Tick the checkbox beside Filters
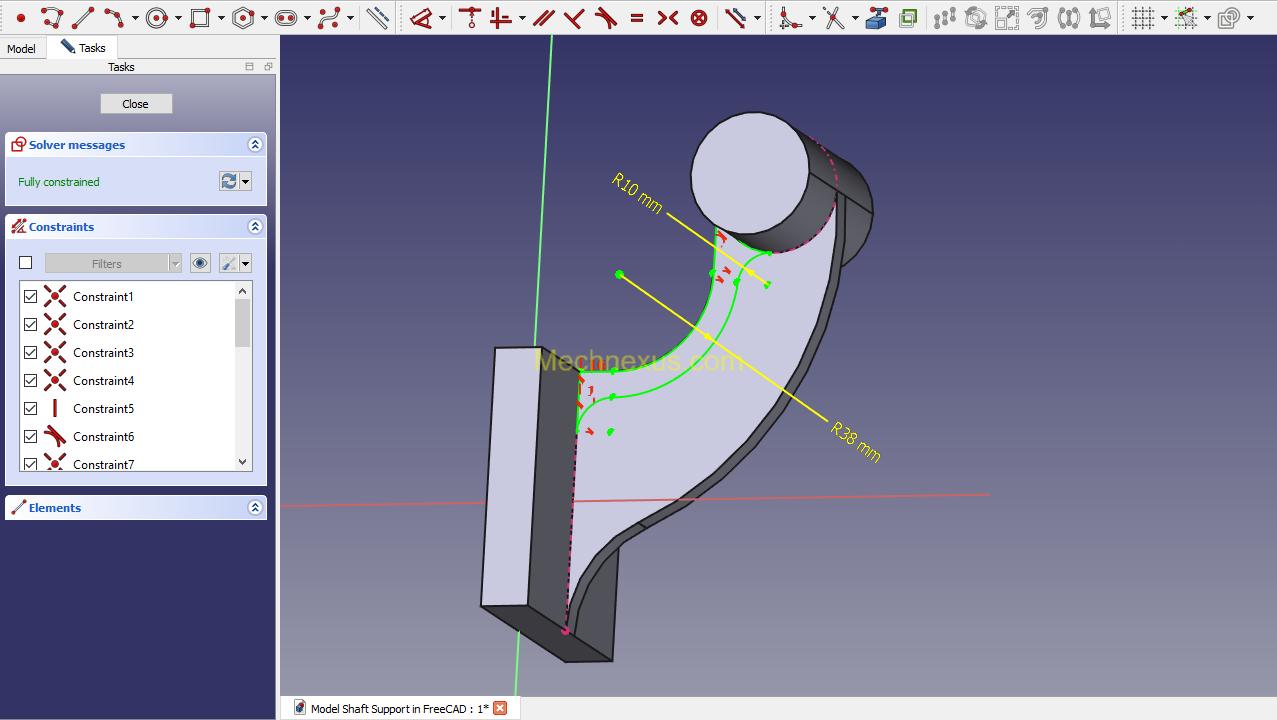 [26, 263]
